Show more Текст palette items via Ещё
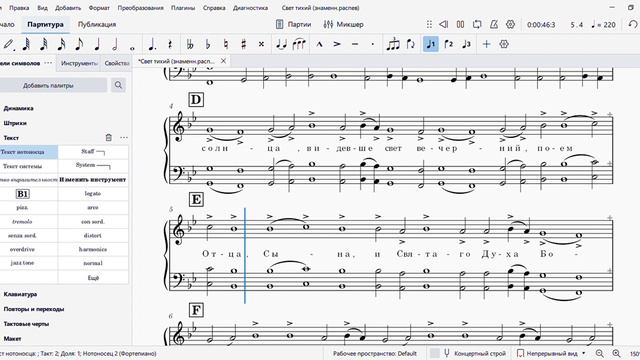 [x=93, y=278]
